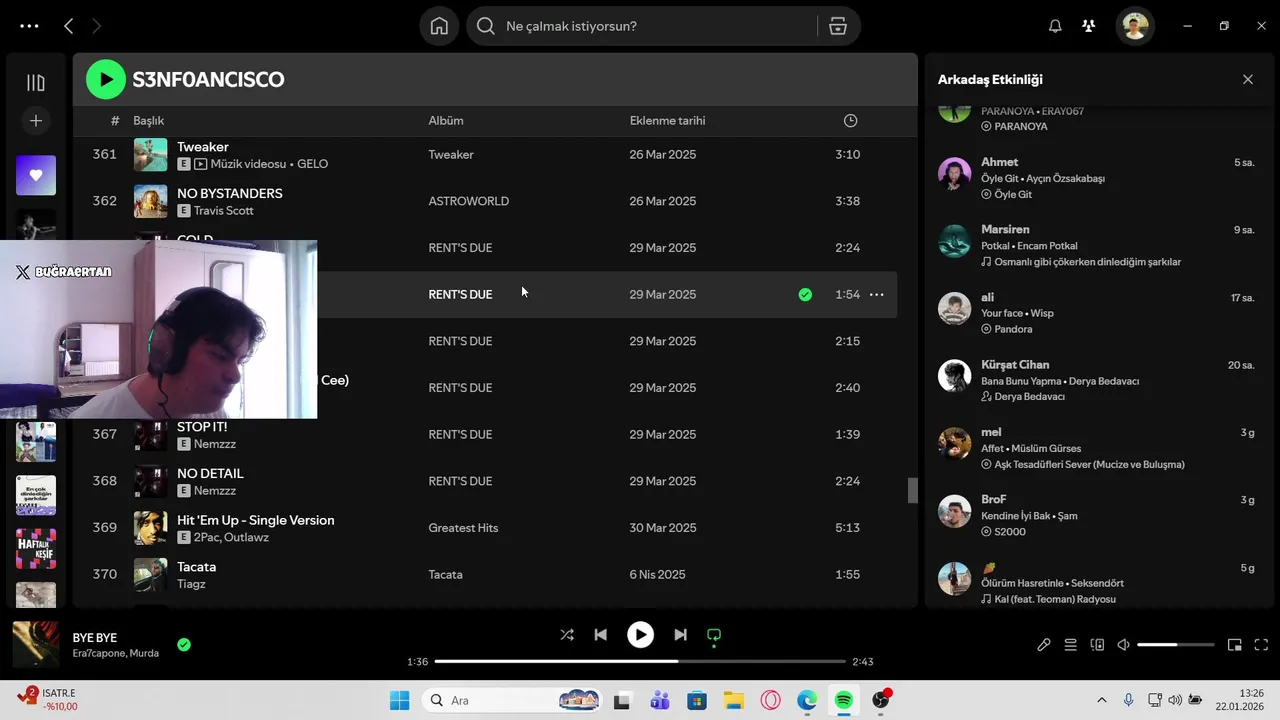
Task: Close the Arkadaş Etkinliği panel
Action: (1248, 80)
